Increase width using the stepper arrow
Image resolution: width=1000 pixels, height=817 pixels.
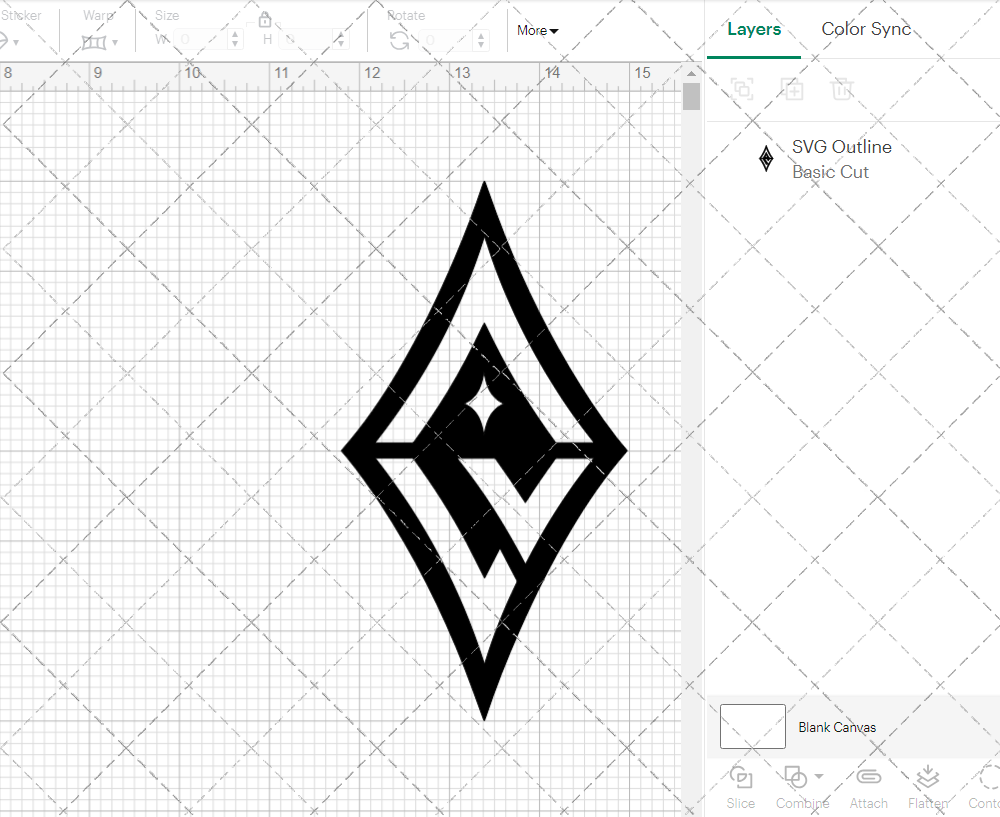234,37
